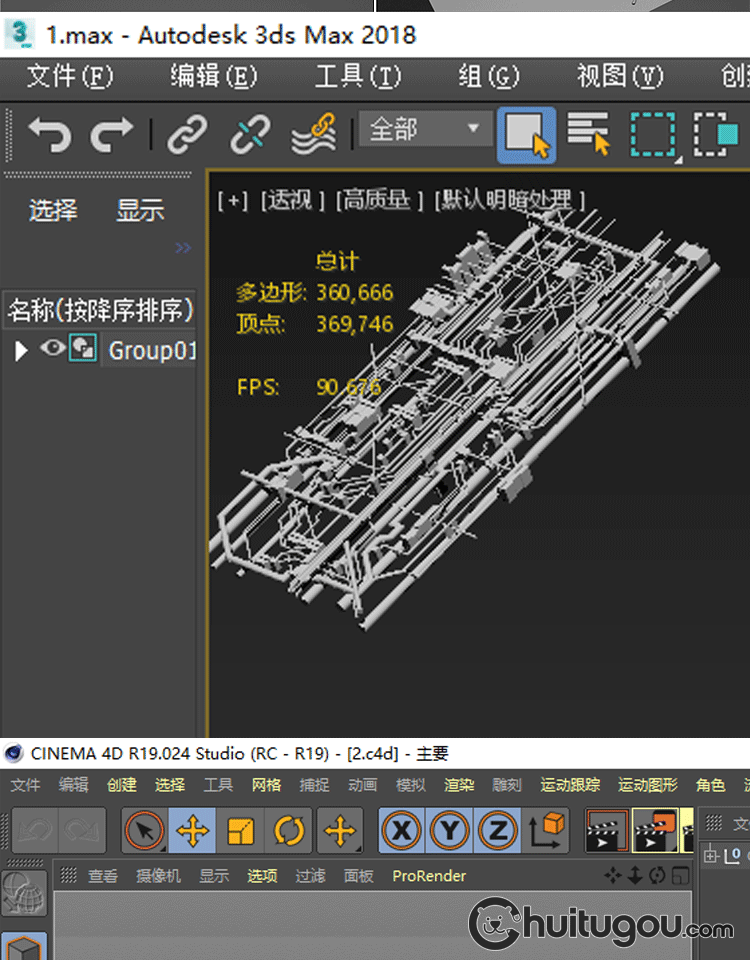Viewport: 750px width, 960px height.
Task: Click the Bind to Space Warp icon
Action: 313,134
